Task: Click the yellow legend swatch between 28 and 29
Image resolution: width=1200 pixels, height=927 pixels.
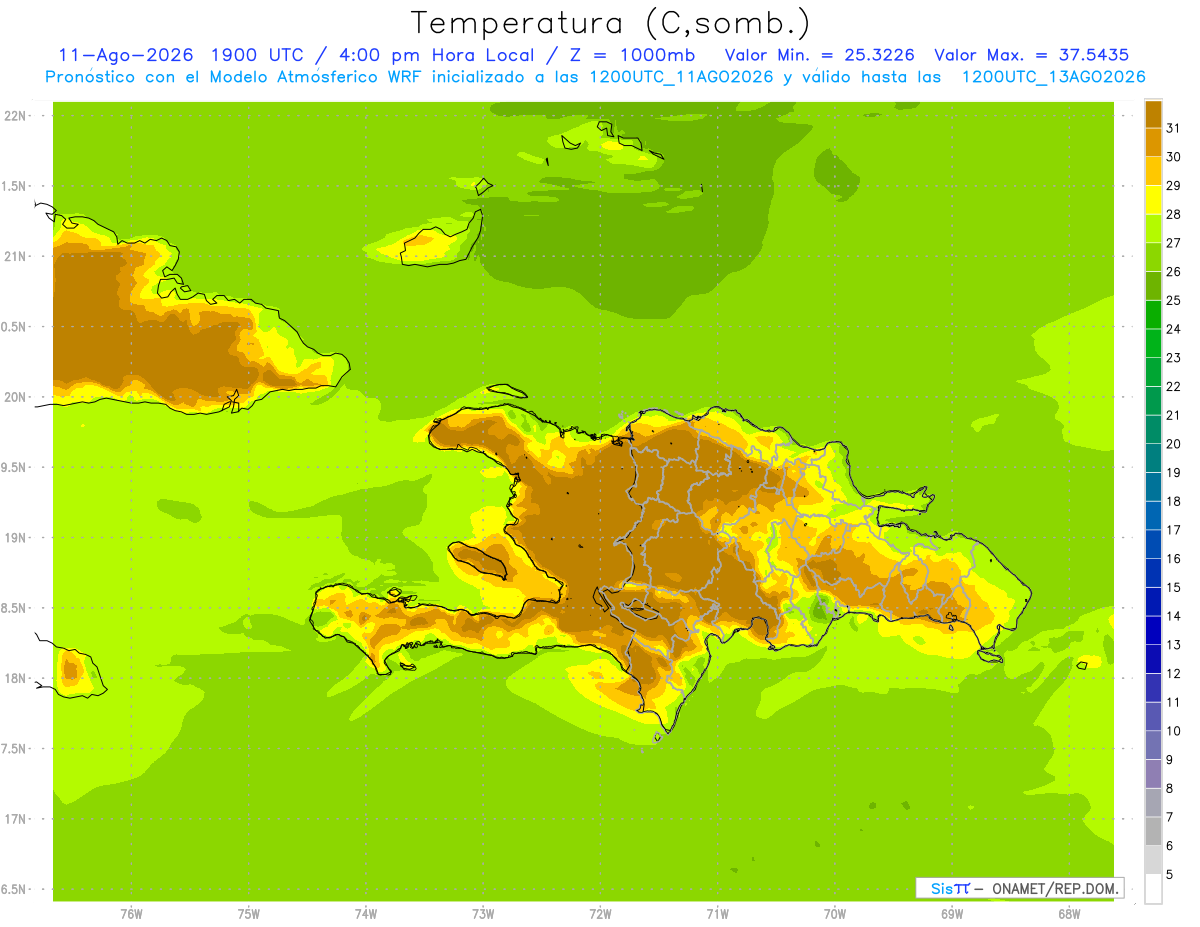Action: point(1153,199)
